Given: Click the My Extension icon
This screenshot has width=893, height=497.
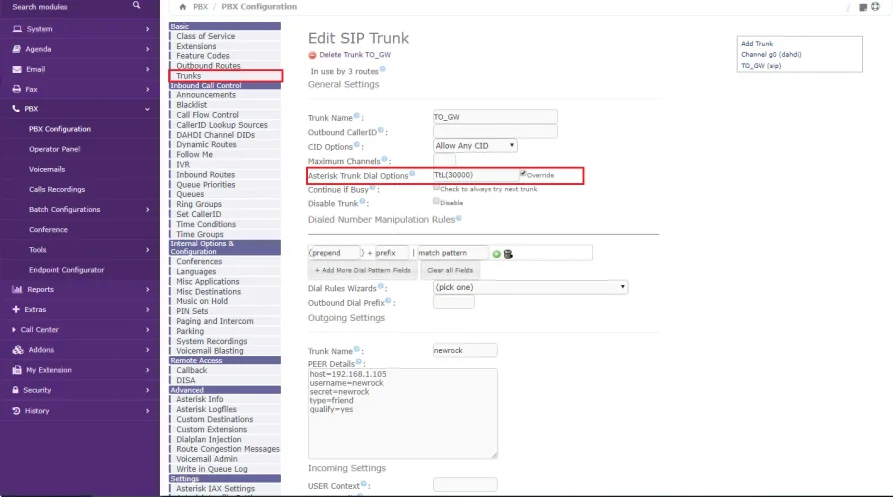Looking at the screenshot, I should tap(17, 370).
